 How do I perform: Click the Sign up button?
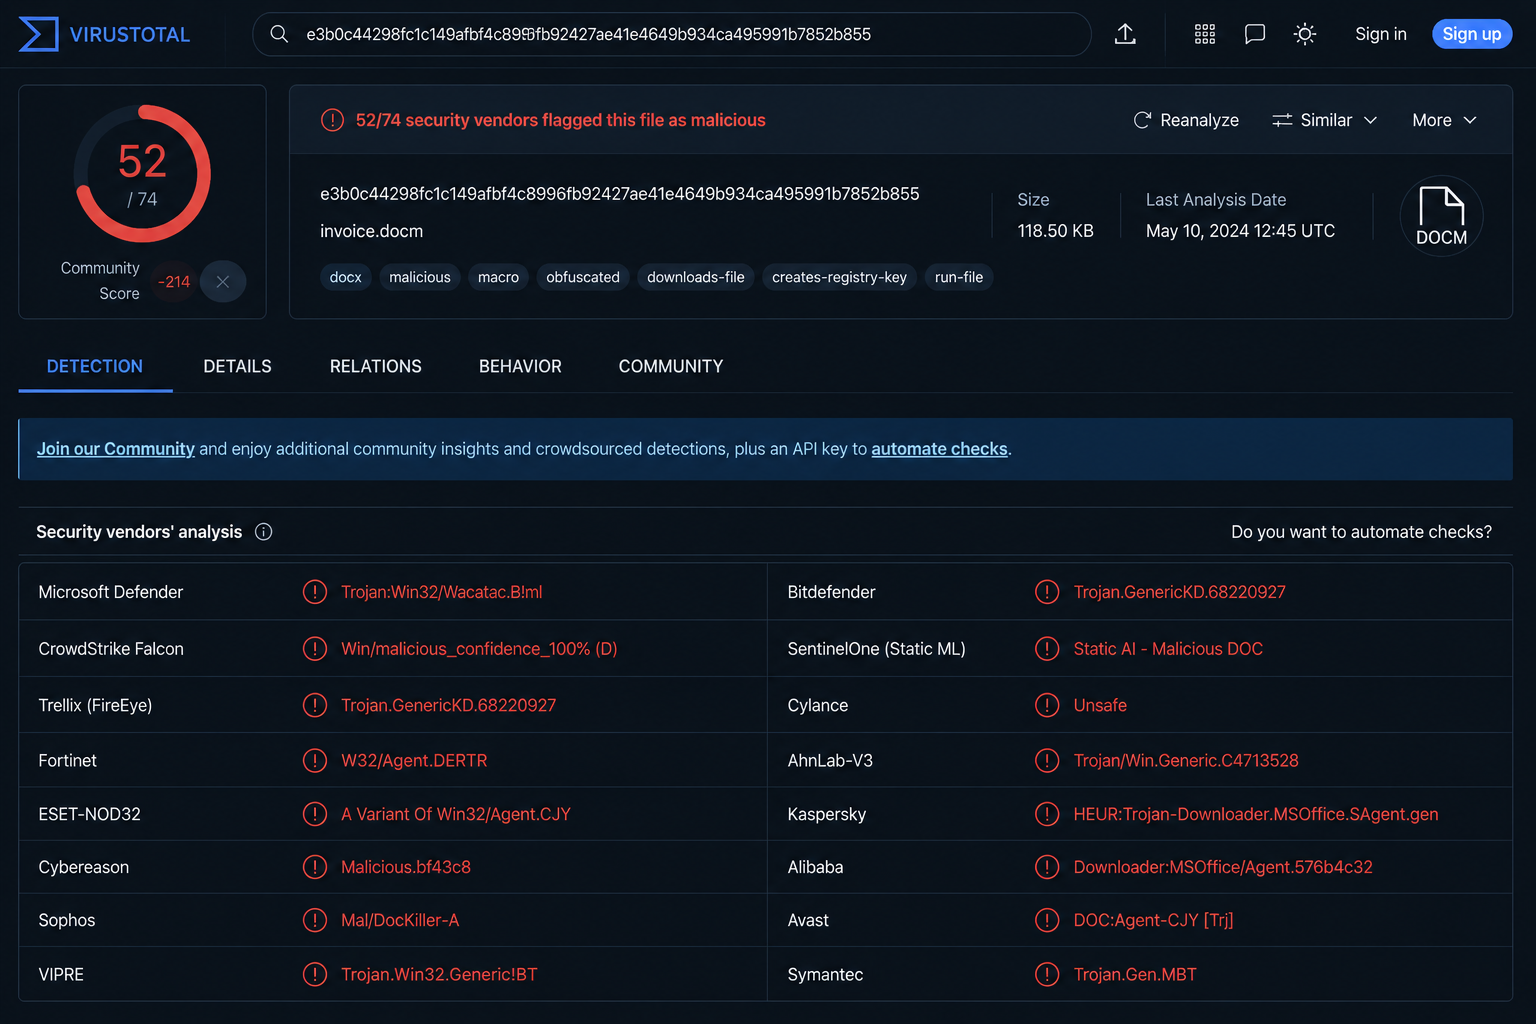click(x=1472, y=34)
